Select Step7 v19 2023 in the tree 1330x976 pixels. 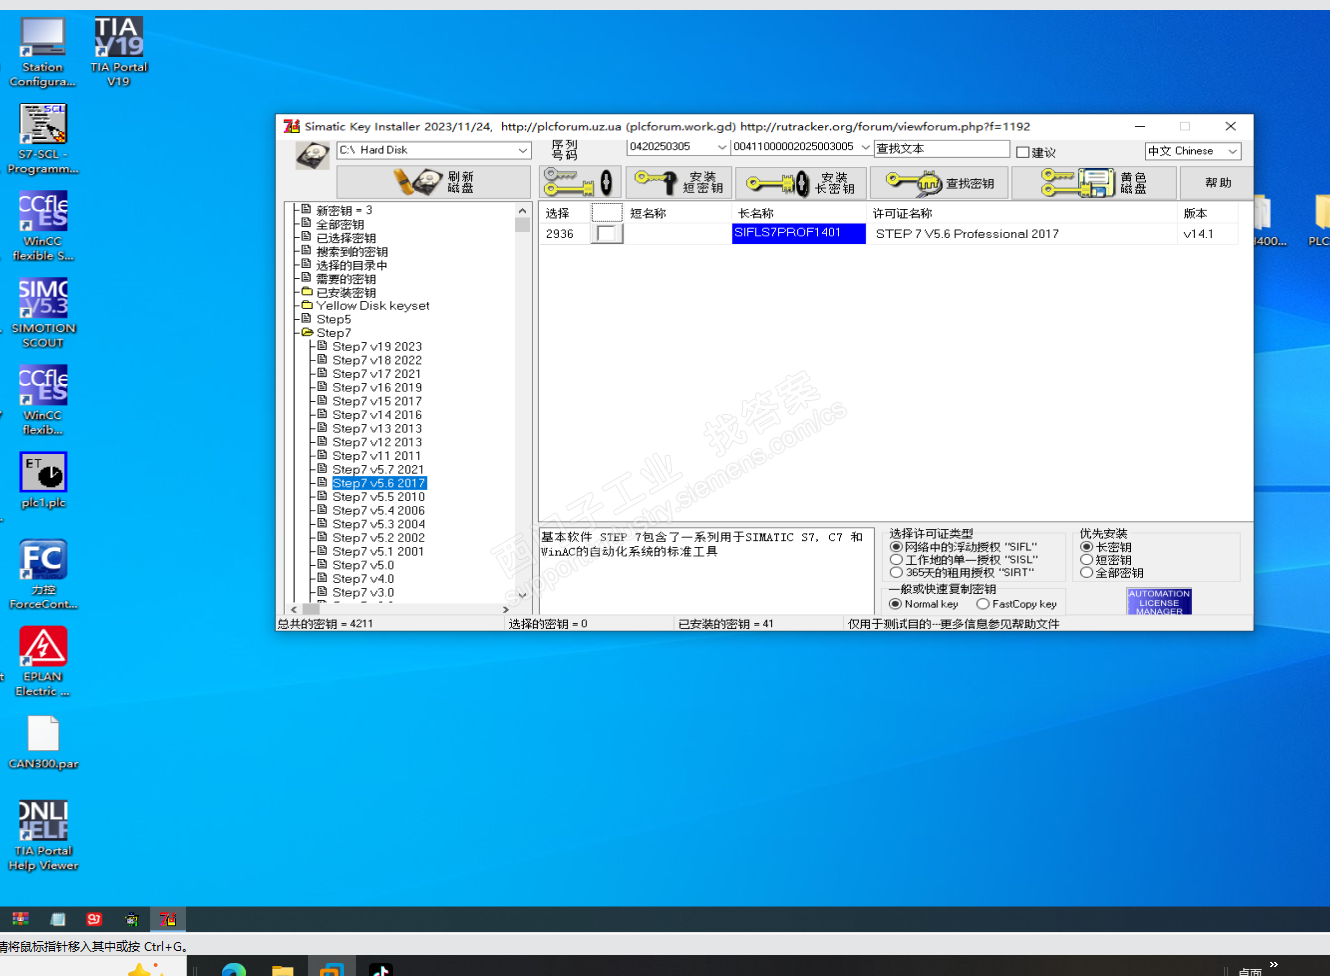tap(377, 347)
